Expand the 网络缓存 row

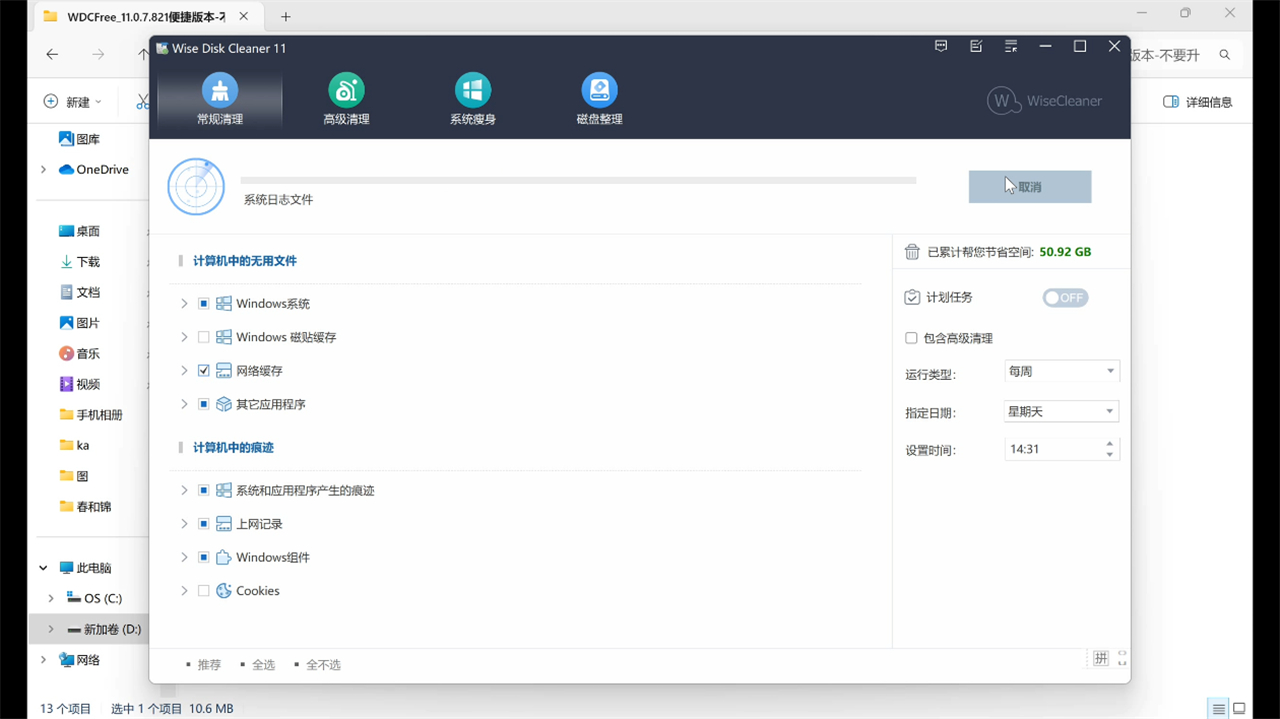click(184, 371)
